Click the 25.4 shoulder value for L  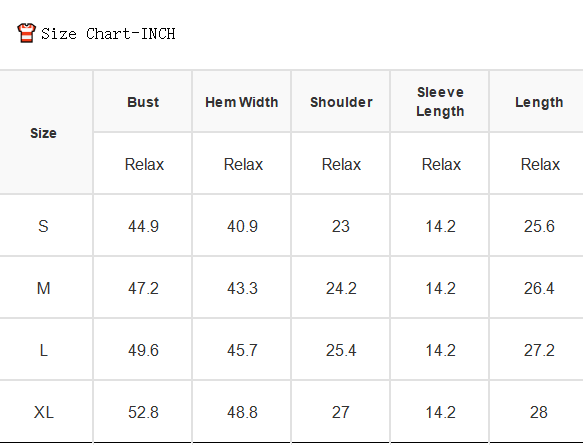(341, 350)
